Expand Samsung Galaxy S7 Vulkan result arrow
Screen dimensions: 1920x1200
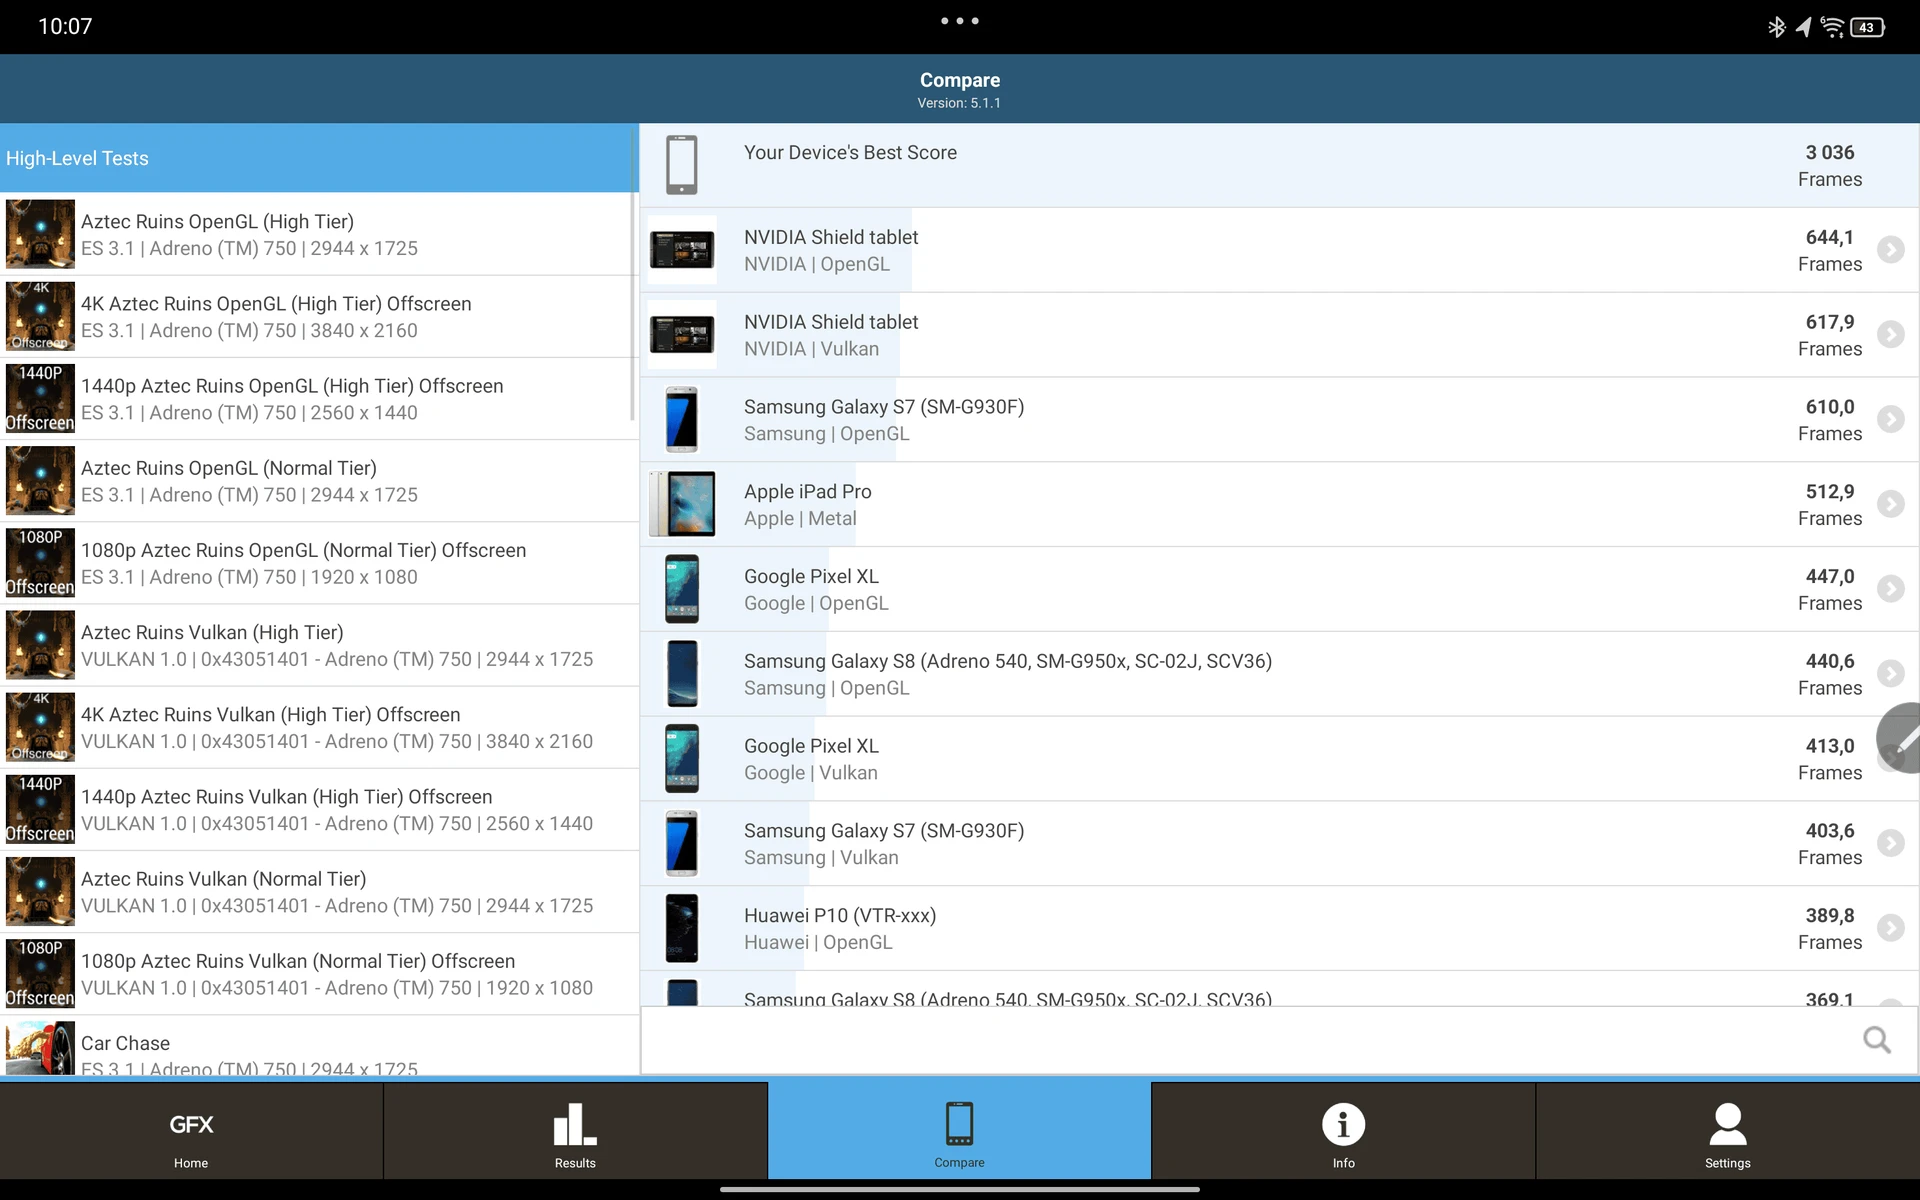1890,843
